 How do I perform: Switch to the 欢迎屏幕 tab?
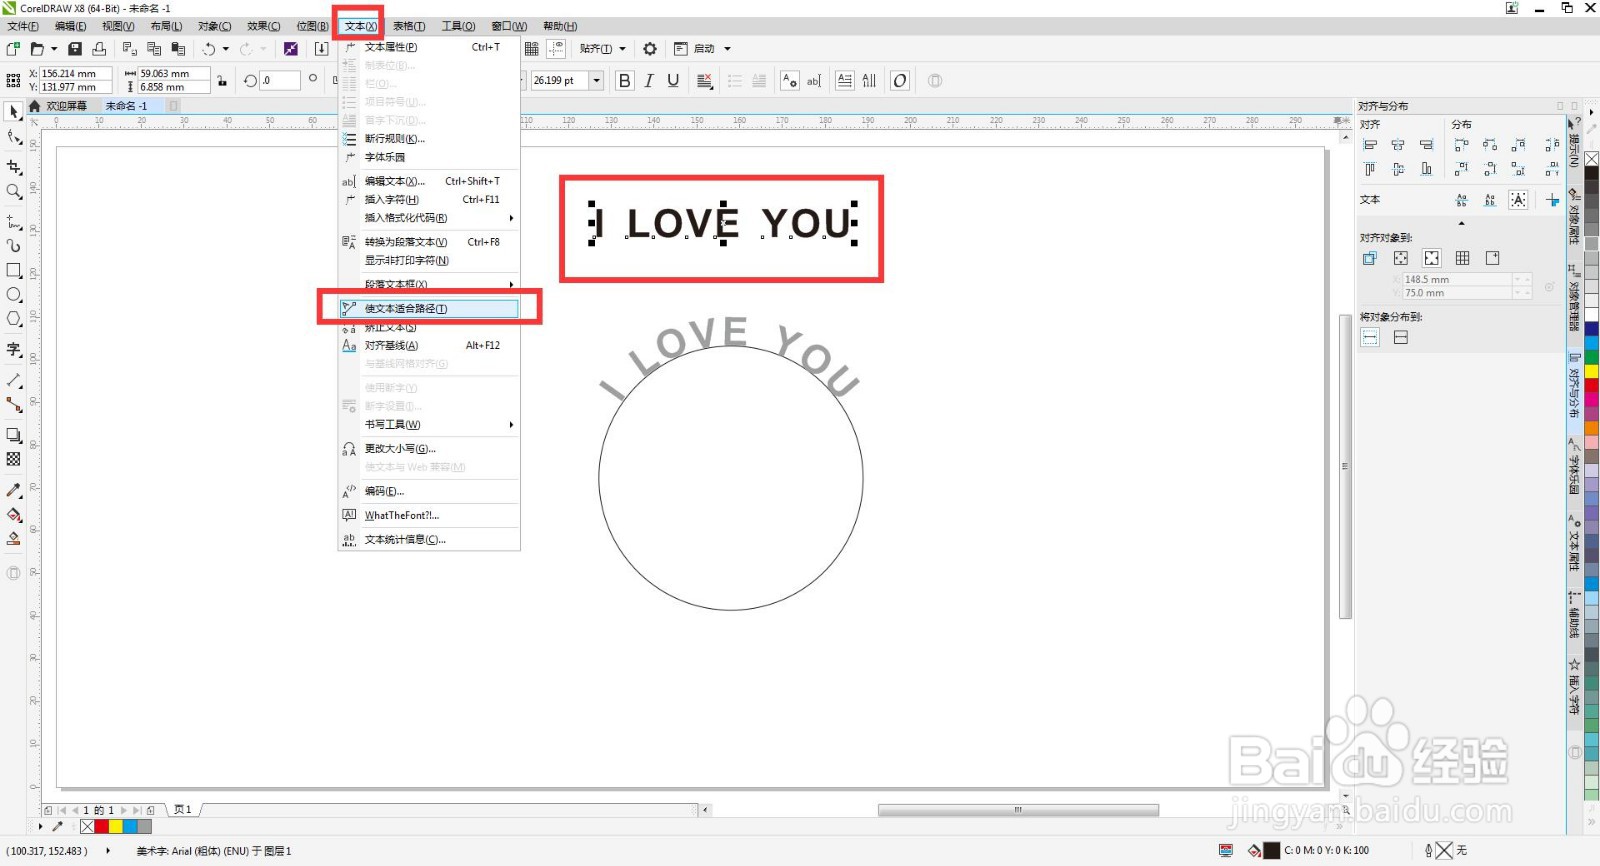(x=67, y=106)
